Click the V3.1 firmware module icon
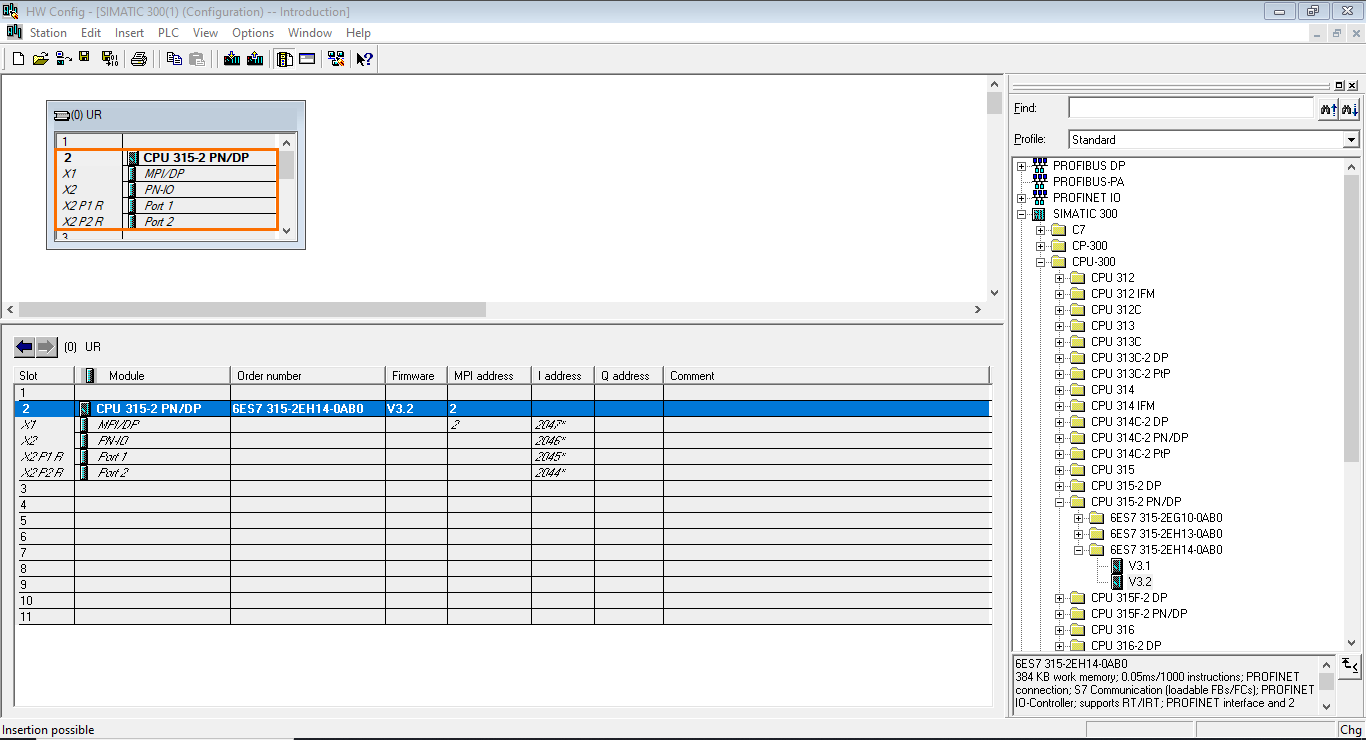This screenshot has width=1366, height=740. pyautogui.click(x=1117, y=566)
